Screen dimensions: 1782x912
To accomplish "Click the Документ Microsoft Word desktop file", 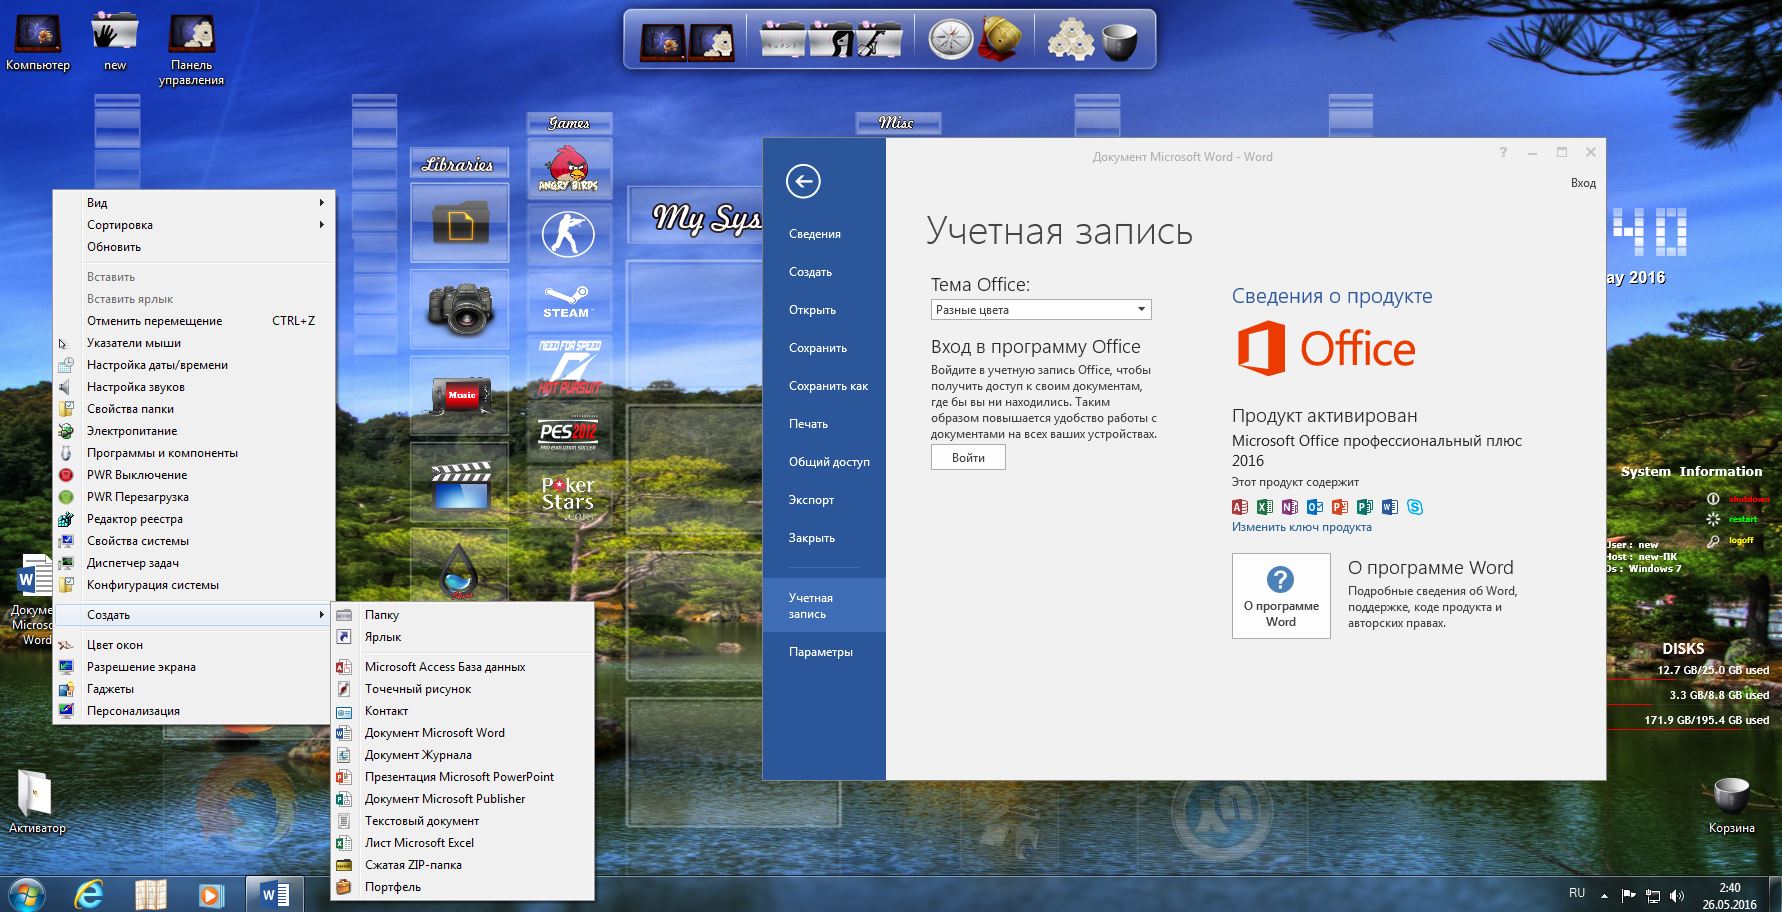I will [33, 600].
